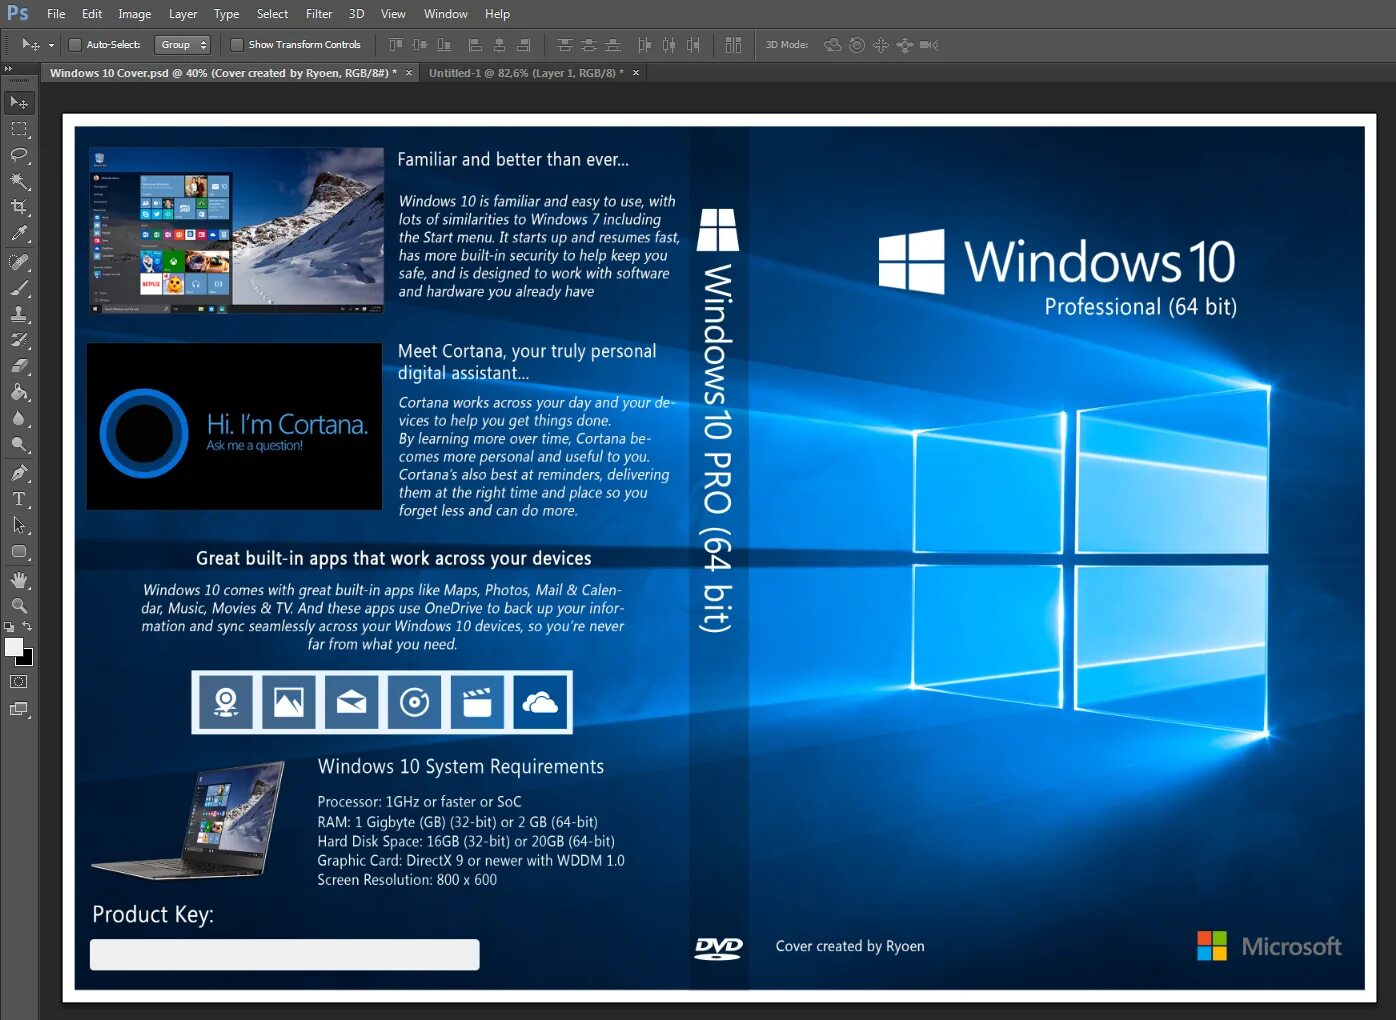This screenshot has height=1020, width=1396.
Task: Swap foreground and background colors
Action: point(27,627)
